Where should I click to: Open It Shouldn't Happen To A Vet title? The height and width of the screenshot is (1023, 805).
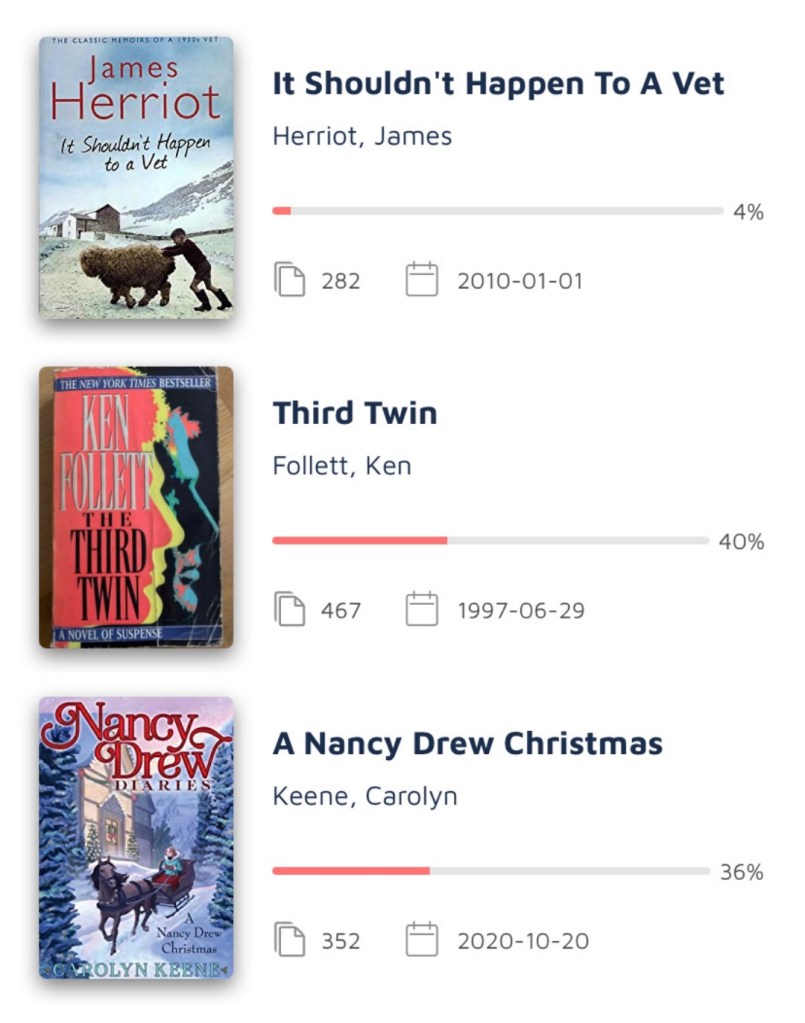[498, 84]
